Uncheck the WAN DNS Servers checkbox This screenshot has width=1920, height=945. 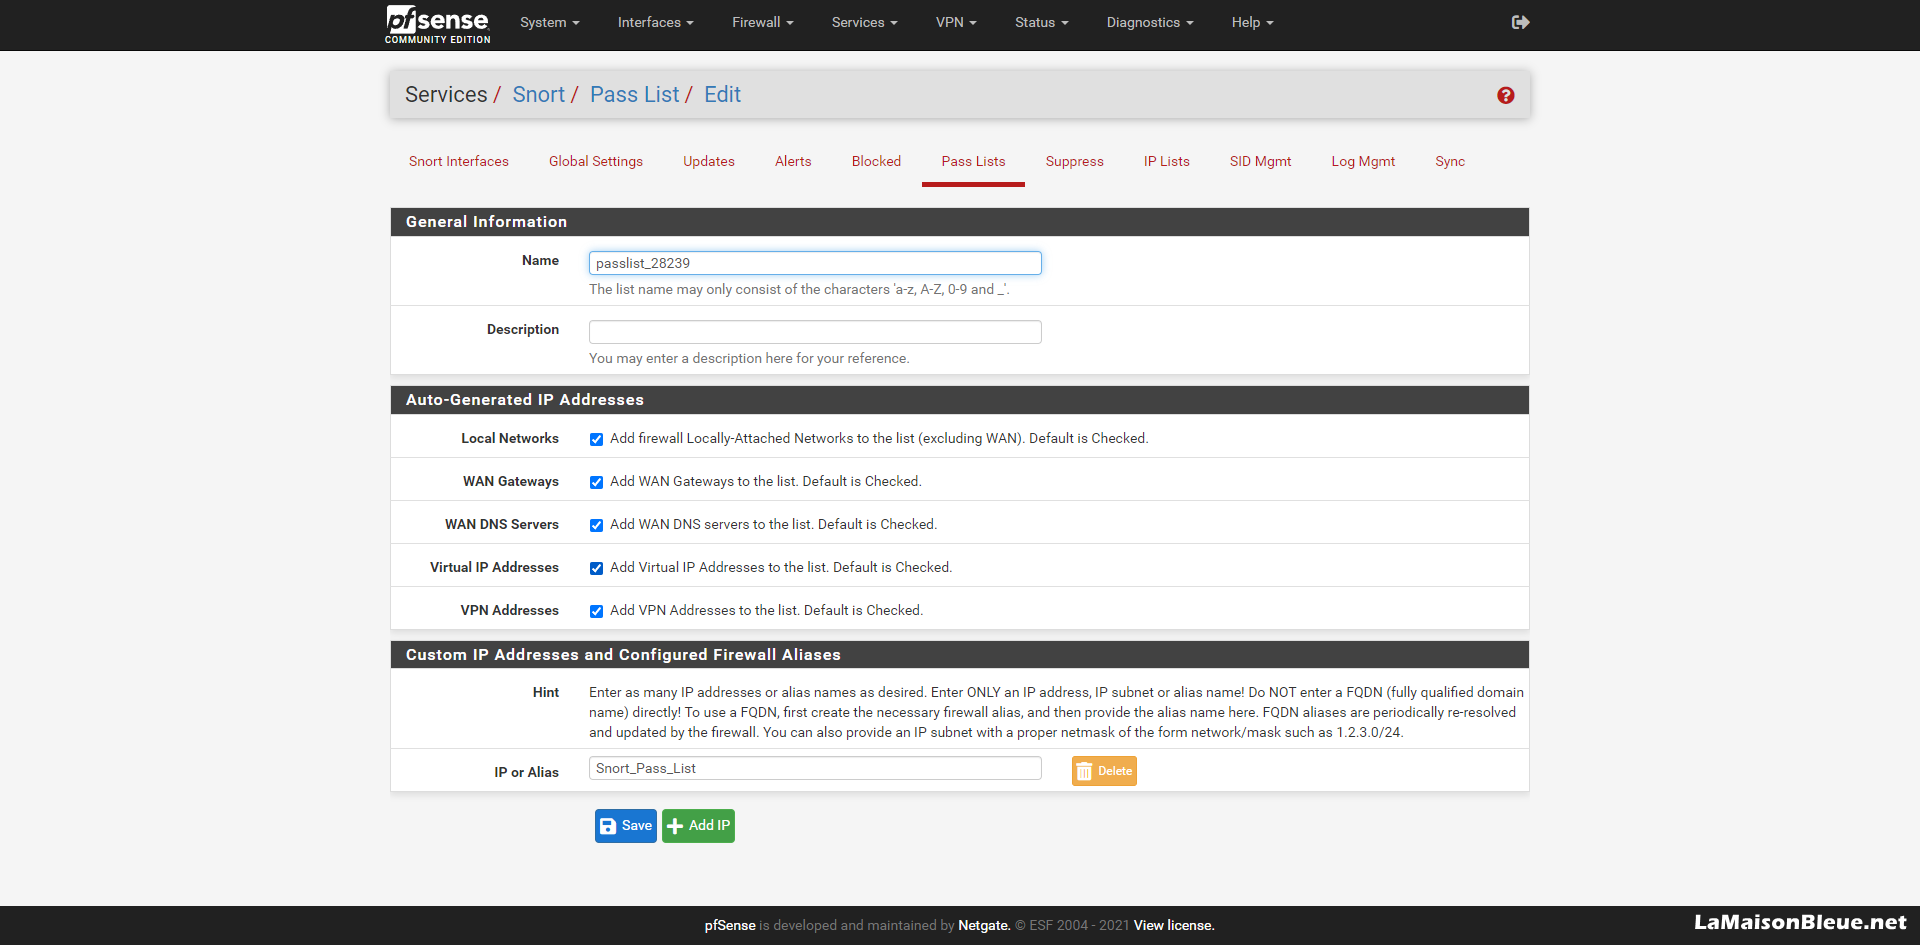pyautogui.click(x=596, y=525)
